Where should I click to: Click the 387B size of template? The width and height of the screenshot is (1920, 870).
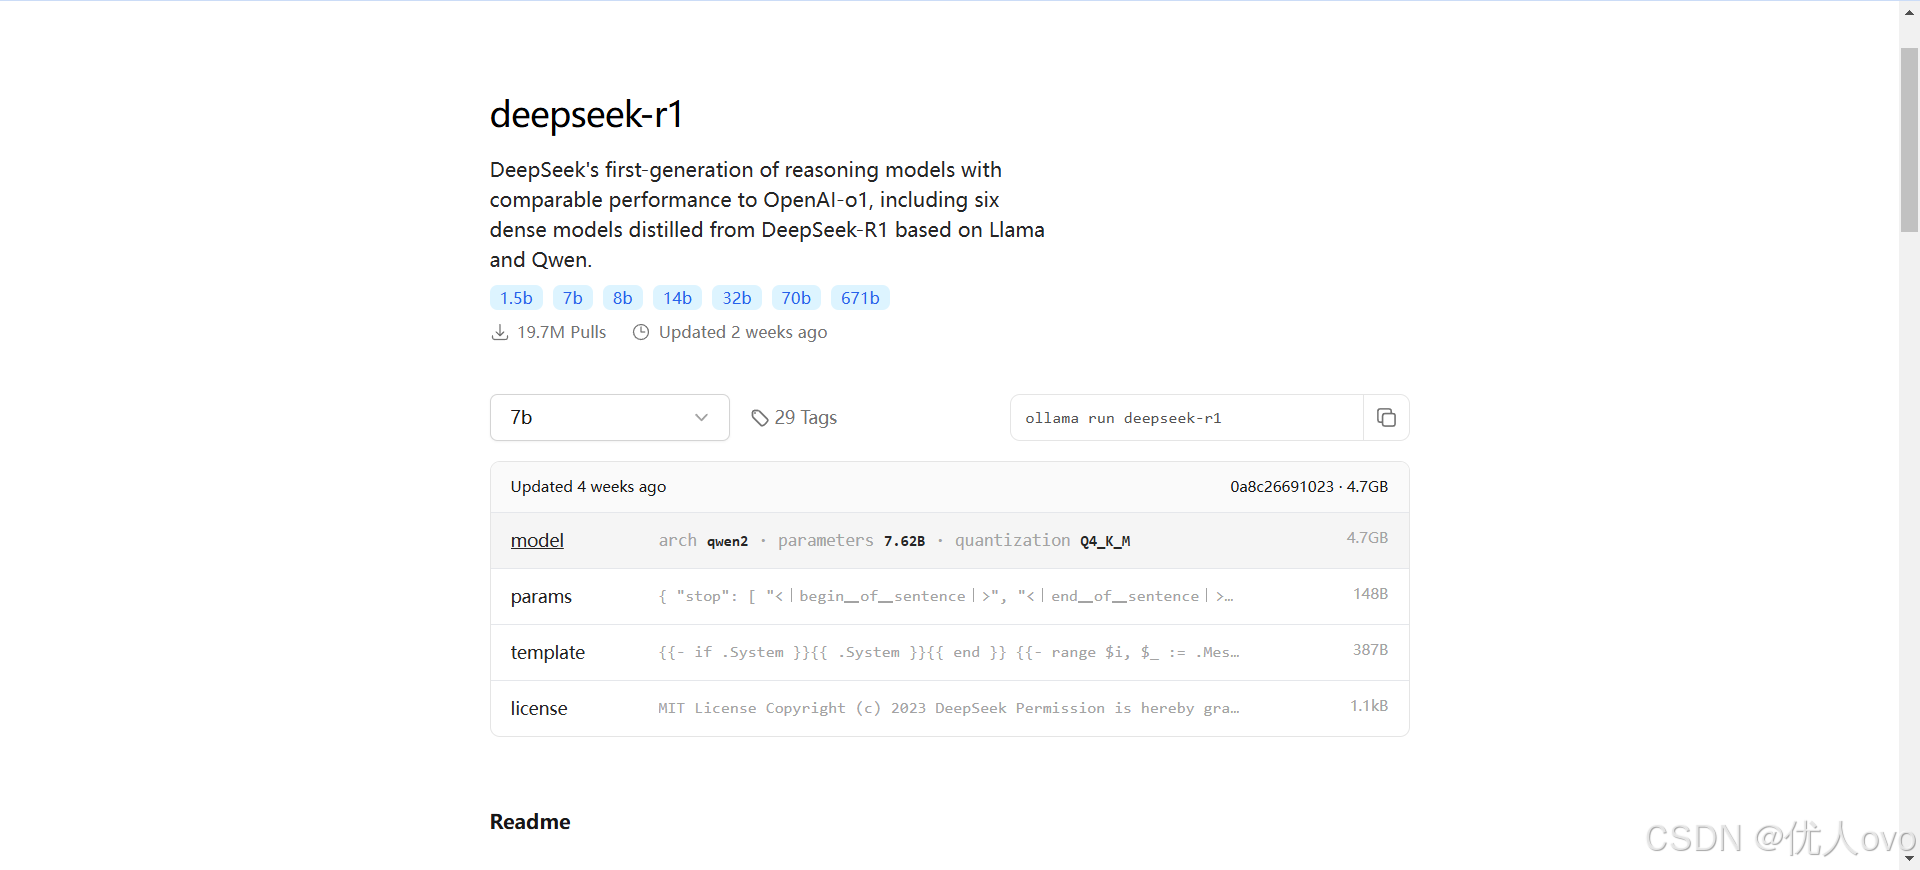click(x=1370, y=650)
